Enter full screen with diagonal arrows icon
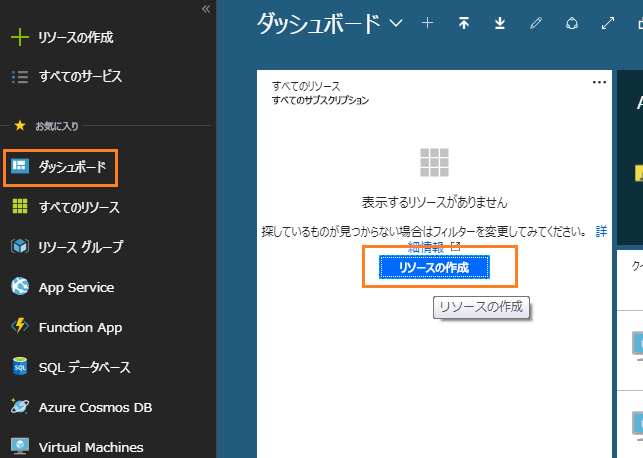643x458 pixels. 608,23
